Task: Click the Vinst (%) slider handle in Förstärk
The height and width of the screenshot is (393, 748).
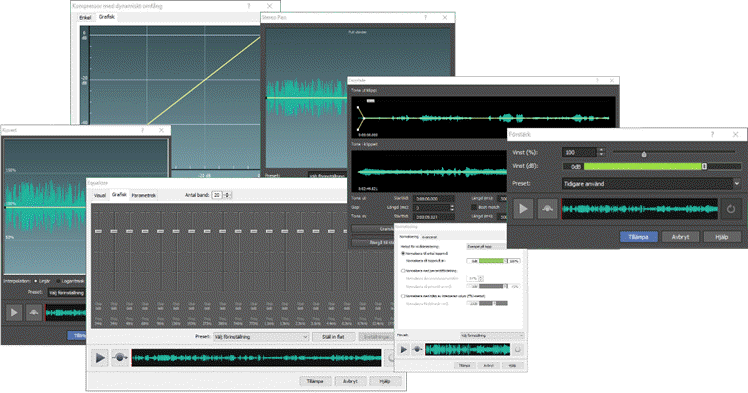Action: click(x=644, y=154)
